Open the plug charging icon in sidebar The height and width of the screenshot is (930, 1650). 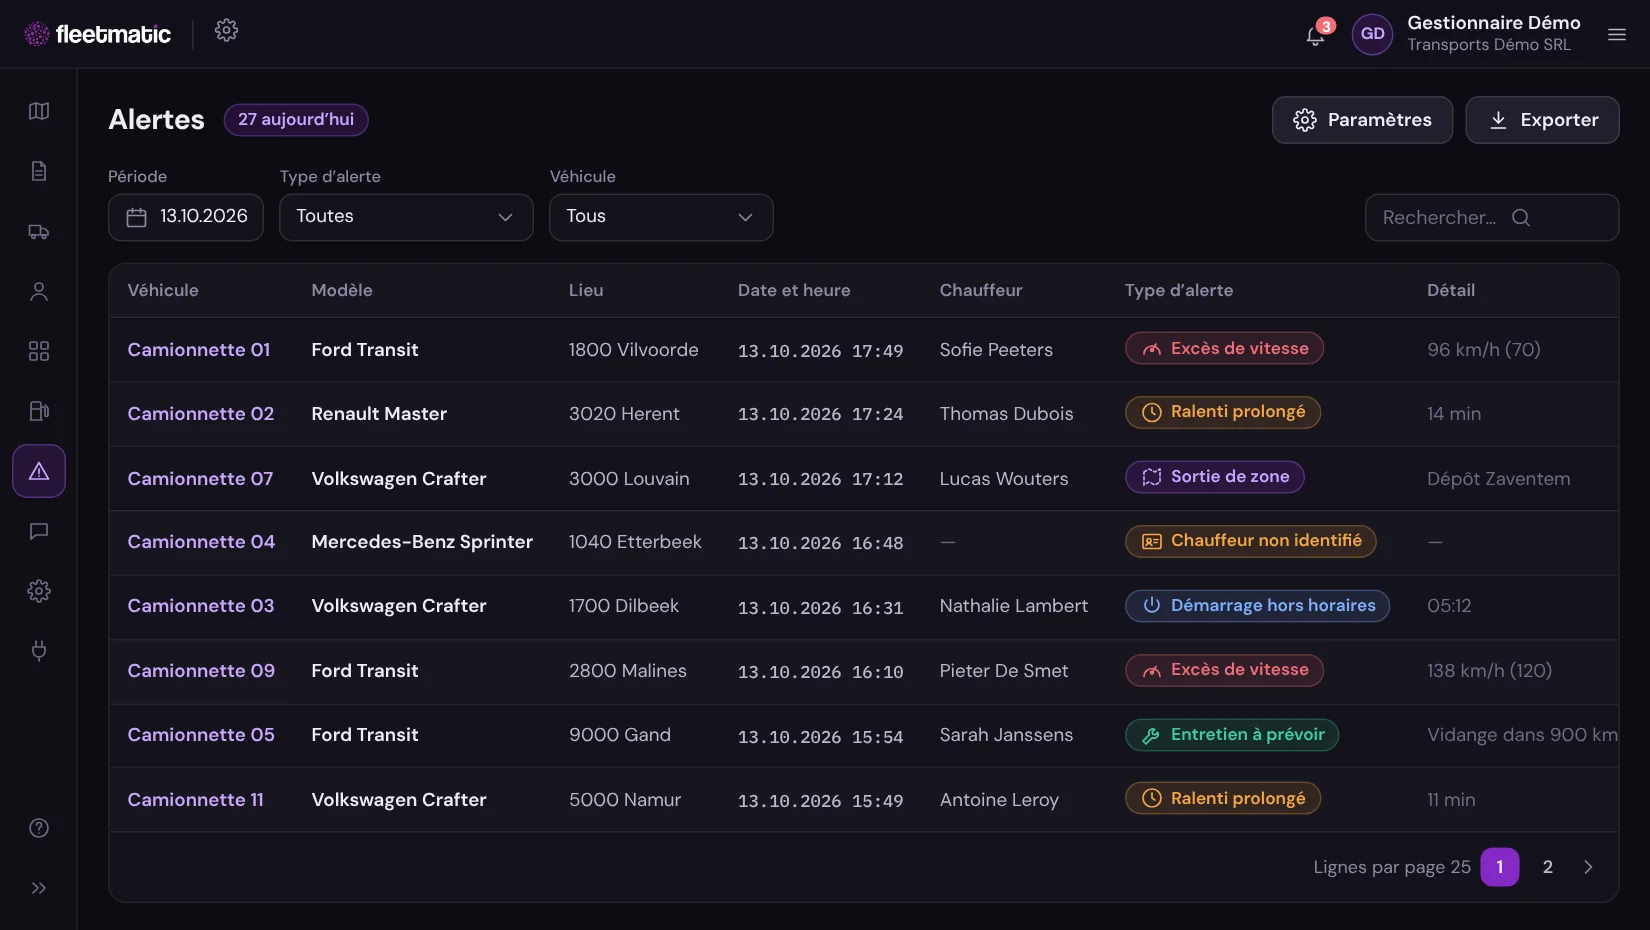(x=39, y=651)
